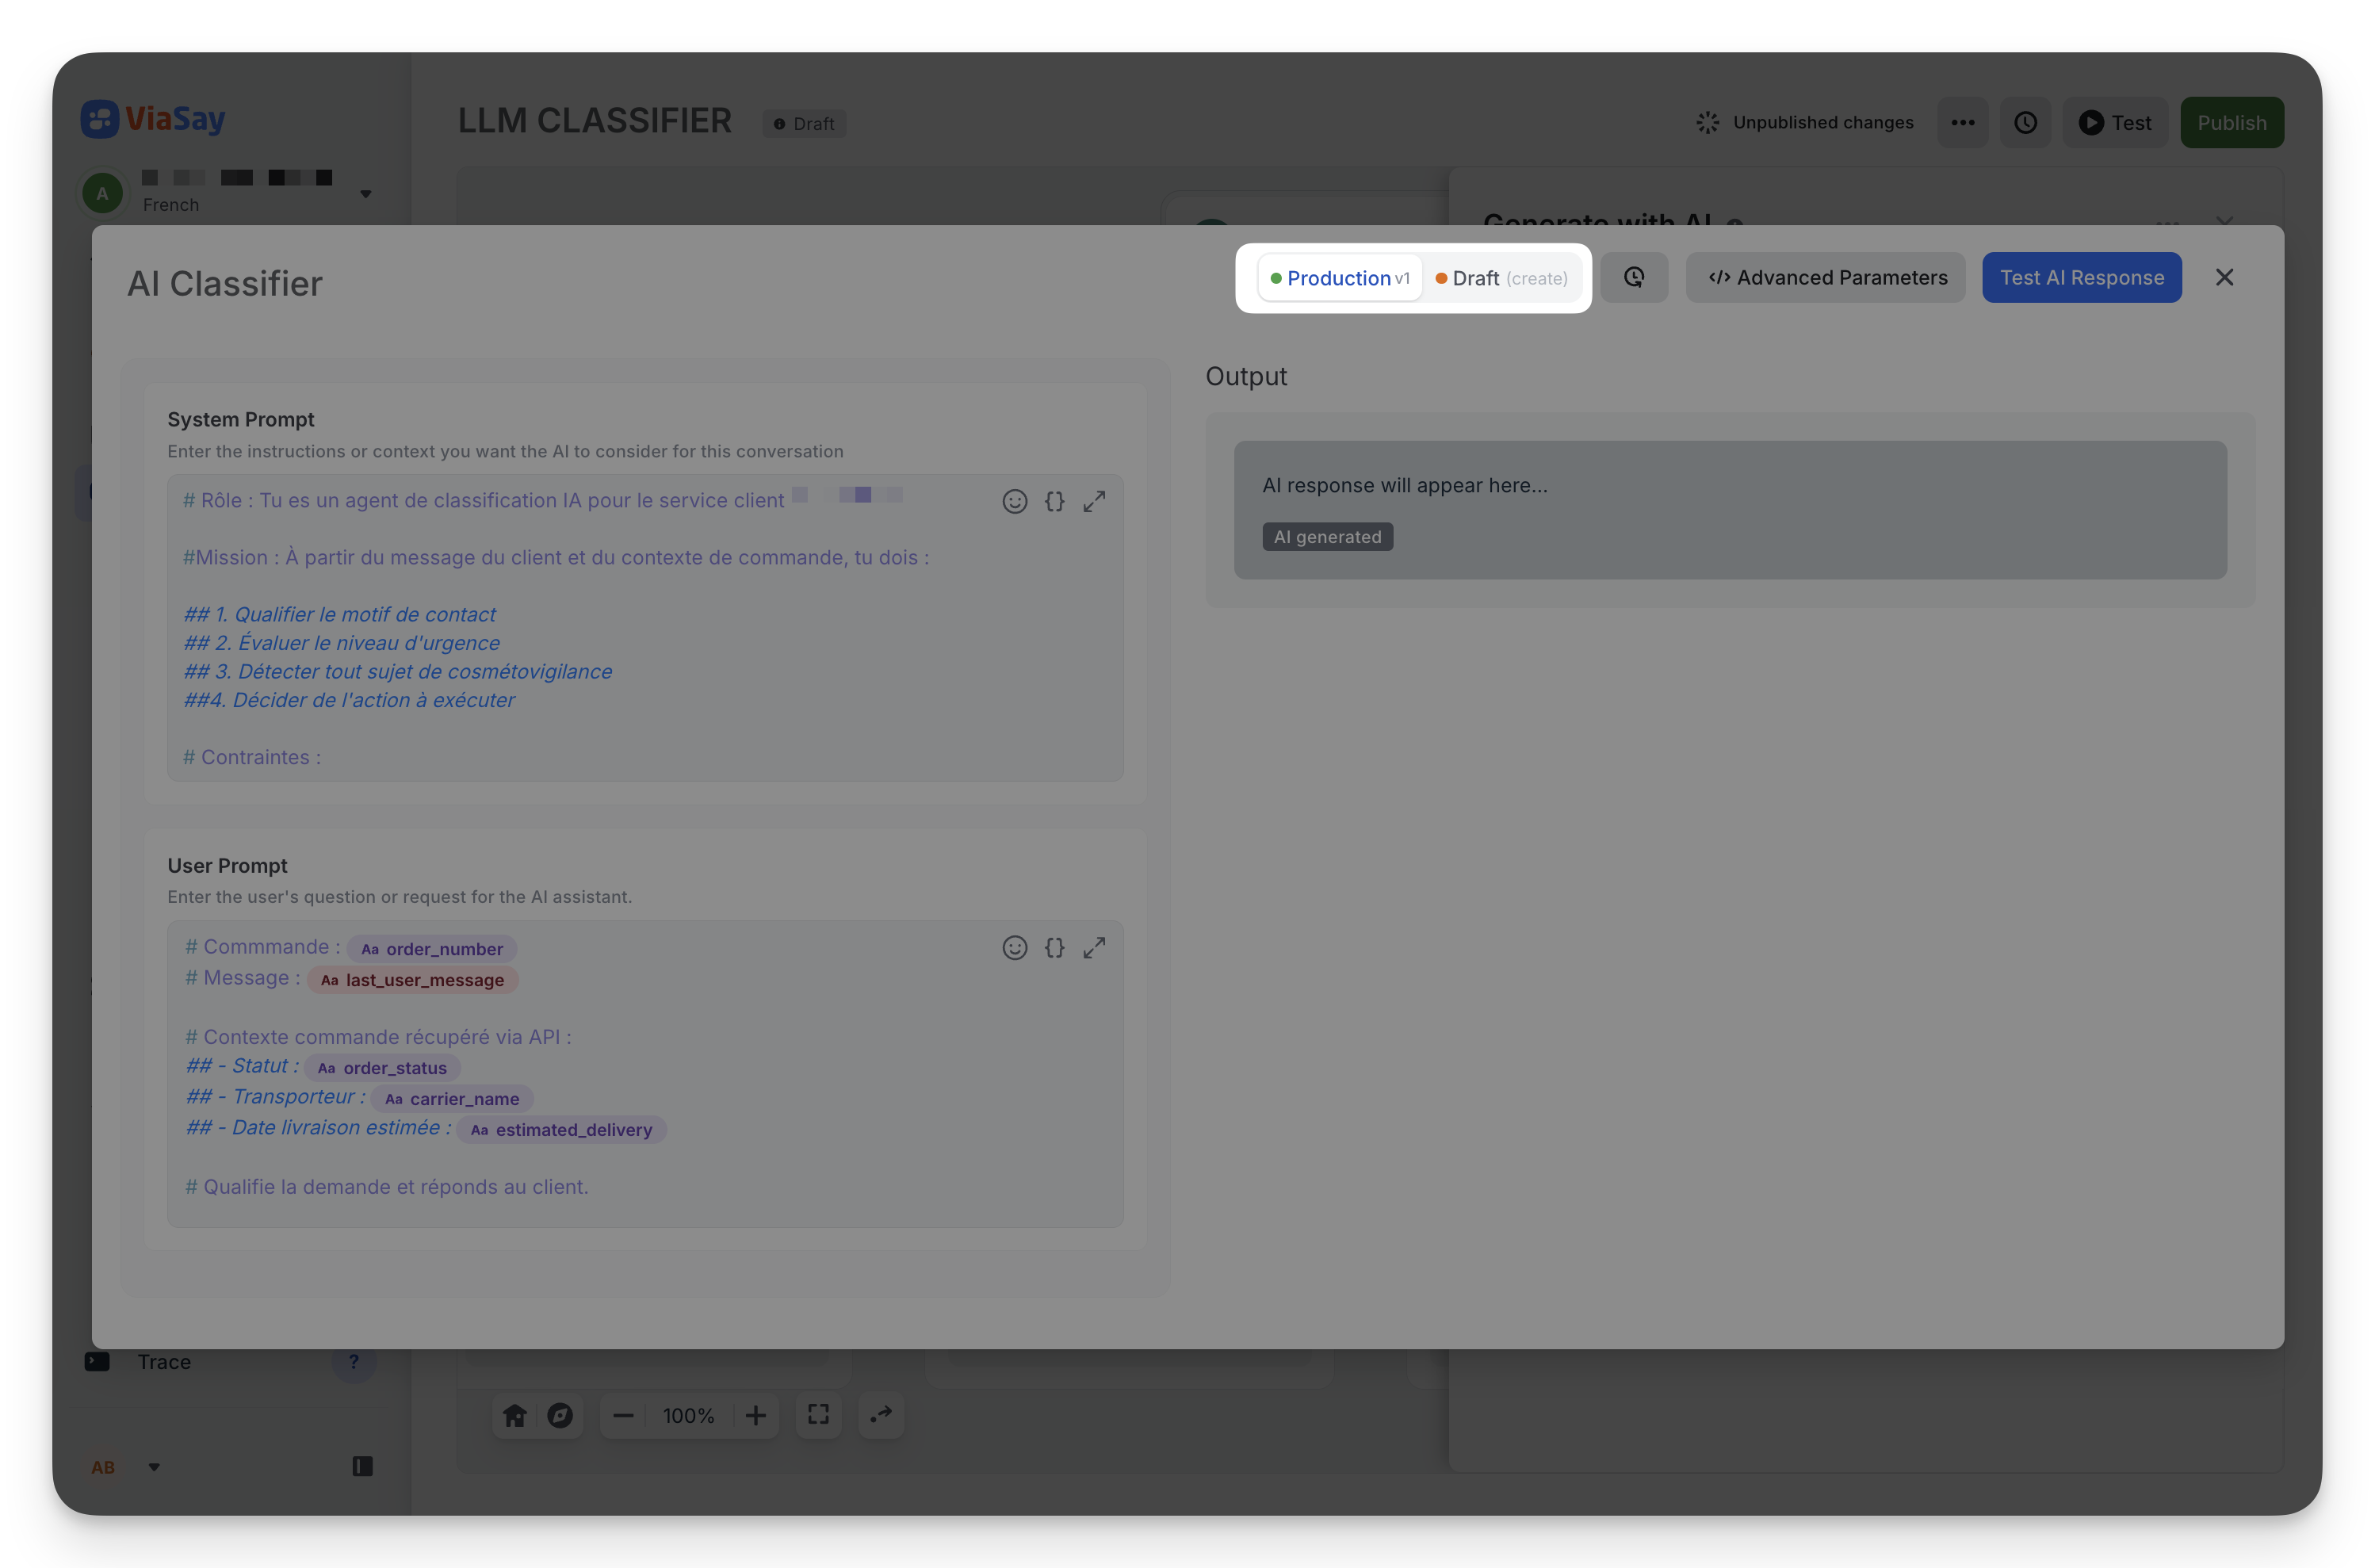Expand the User Prompt editor
This screenshot has height=1568, width=2375.
click(x=1094, y=947)
